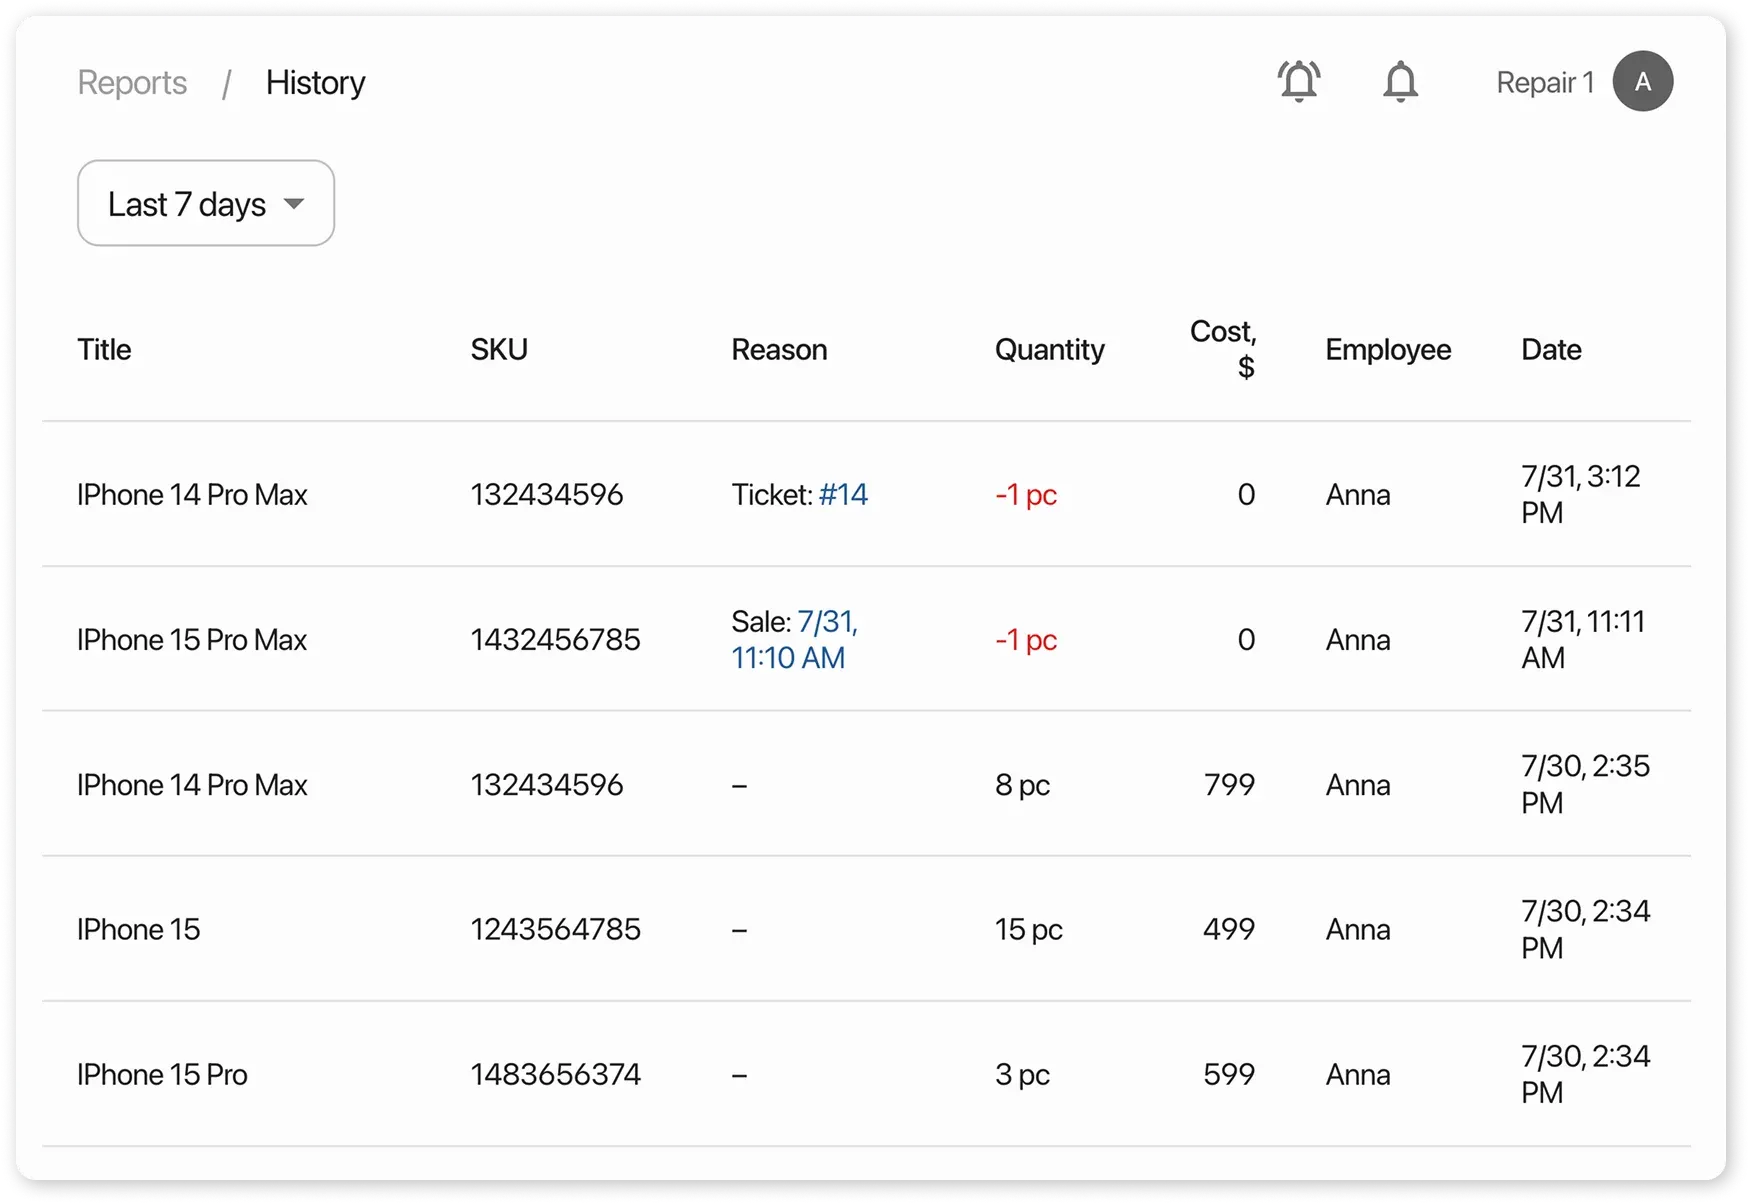Open the notifications bell icon
This screenshot has height=1204, width=1750.
(x=1400, y=81)
